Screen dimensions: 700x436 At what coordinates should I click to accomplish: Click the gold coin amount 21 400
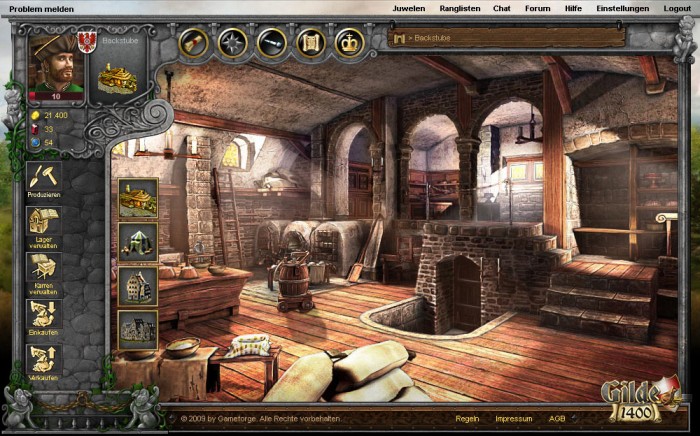[x=56, y=115]
